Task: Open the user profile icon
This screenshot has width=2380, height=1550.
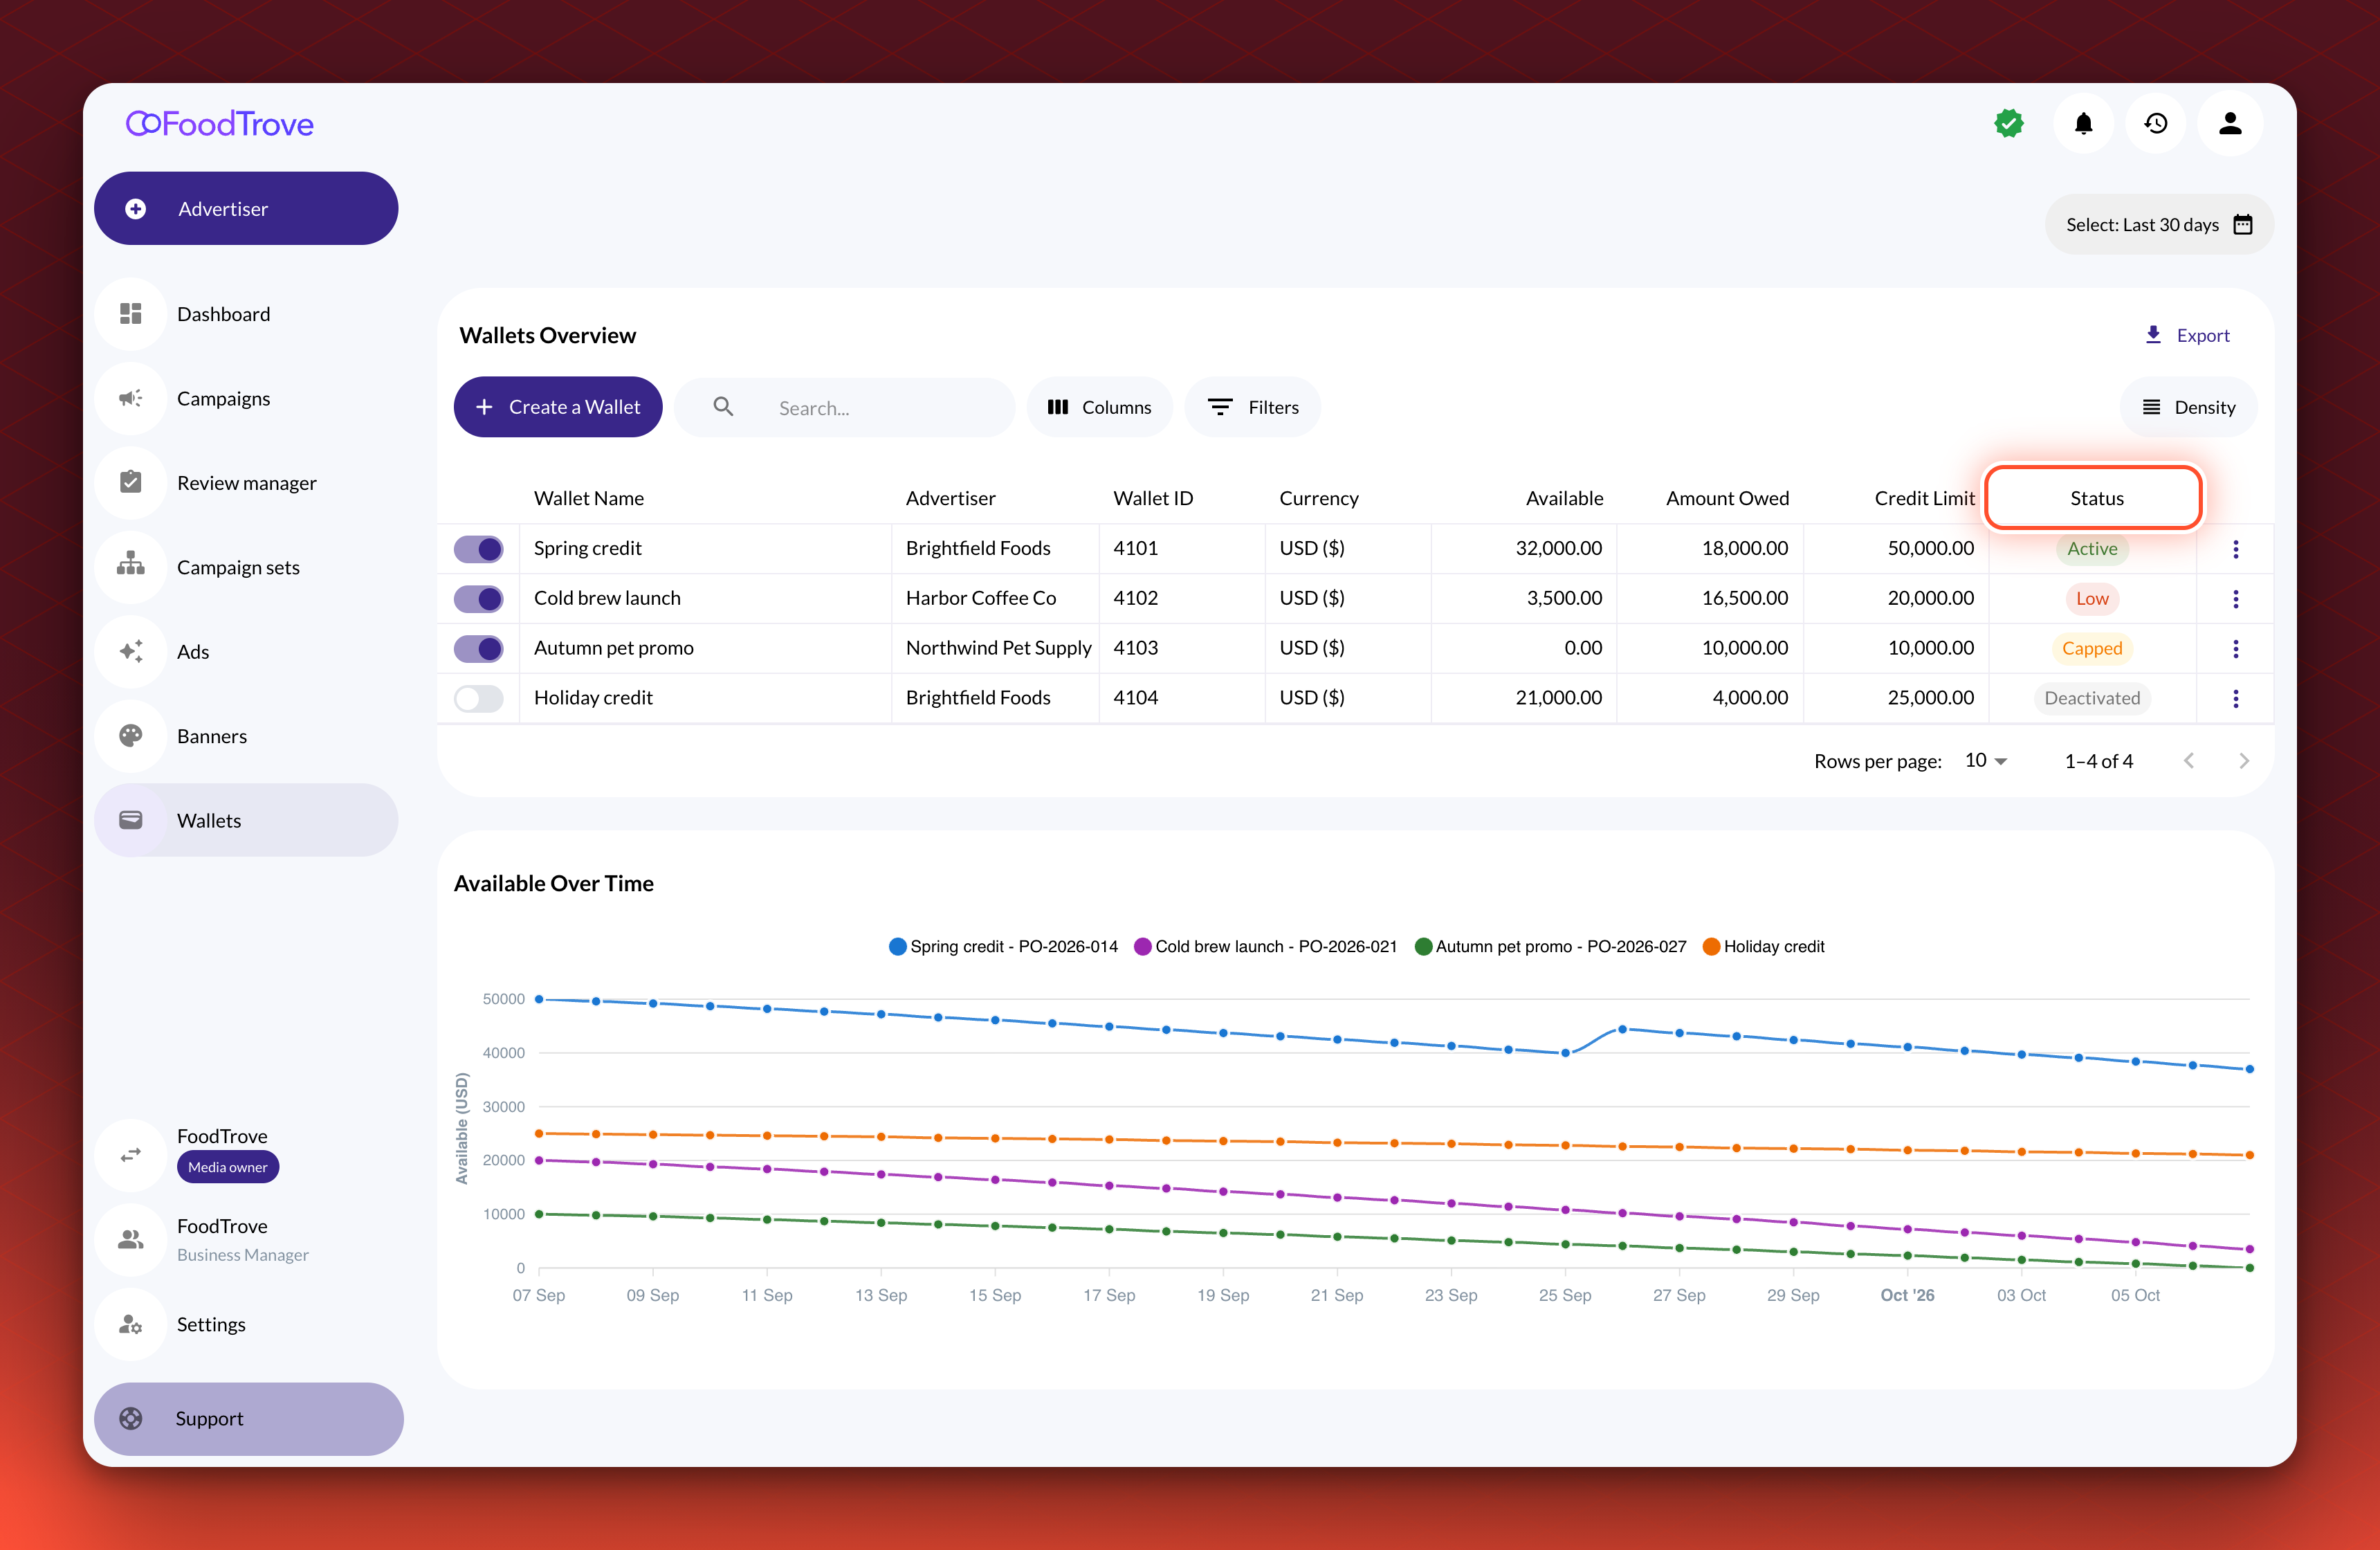Action: click(2229, 124)
